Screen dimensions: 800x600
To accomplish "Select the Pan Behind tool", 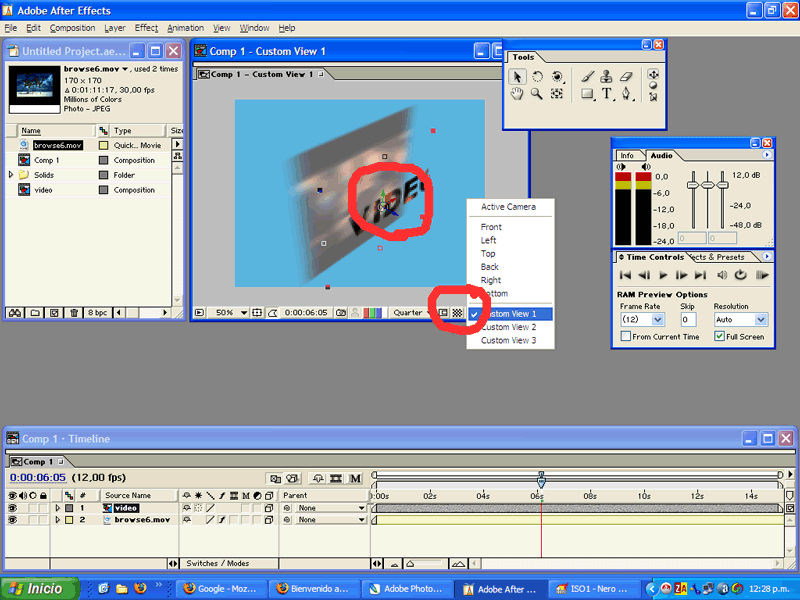I will click(x=557, y=94).
